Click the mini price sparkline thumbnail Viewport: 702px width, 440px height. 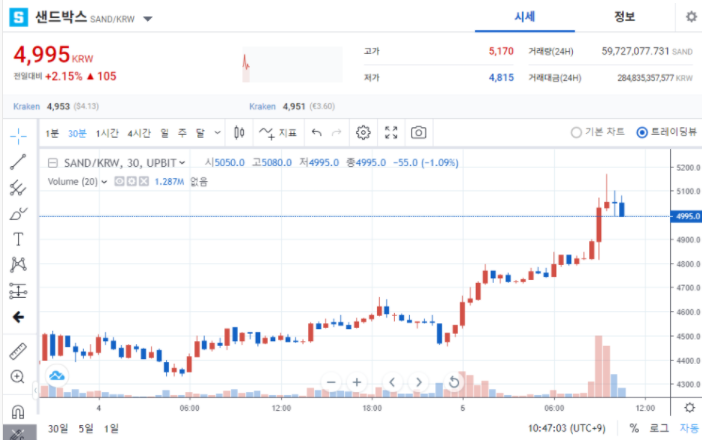tap(292, 64)
